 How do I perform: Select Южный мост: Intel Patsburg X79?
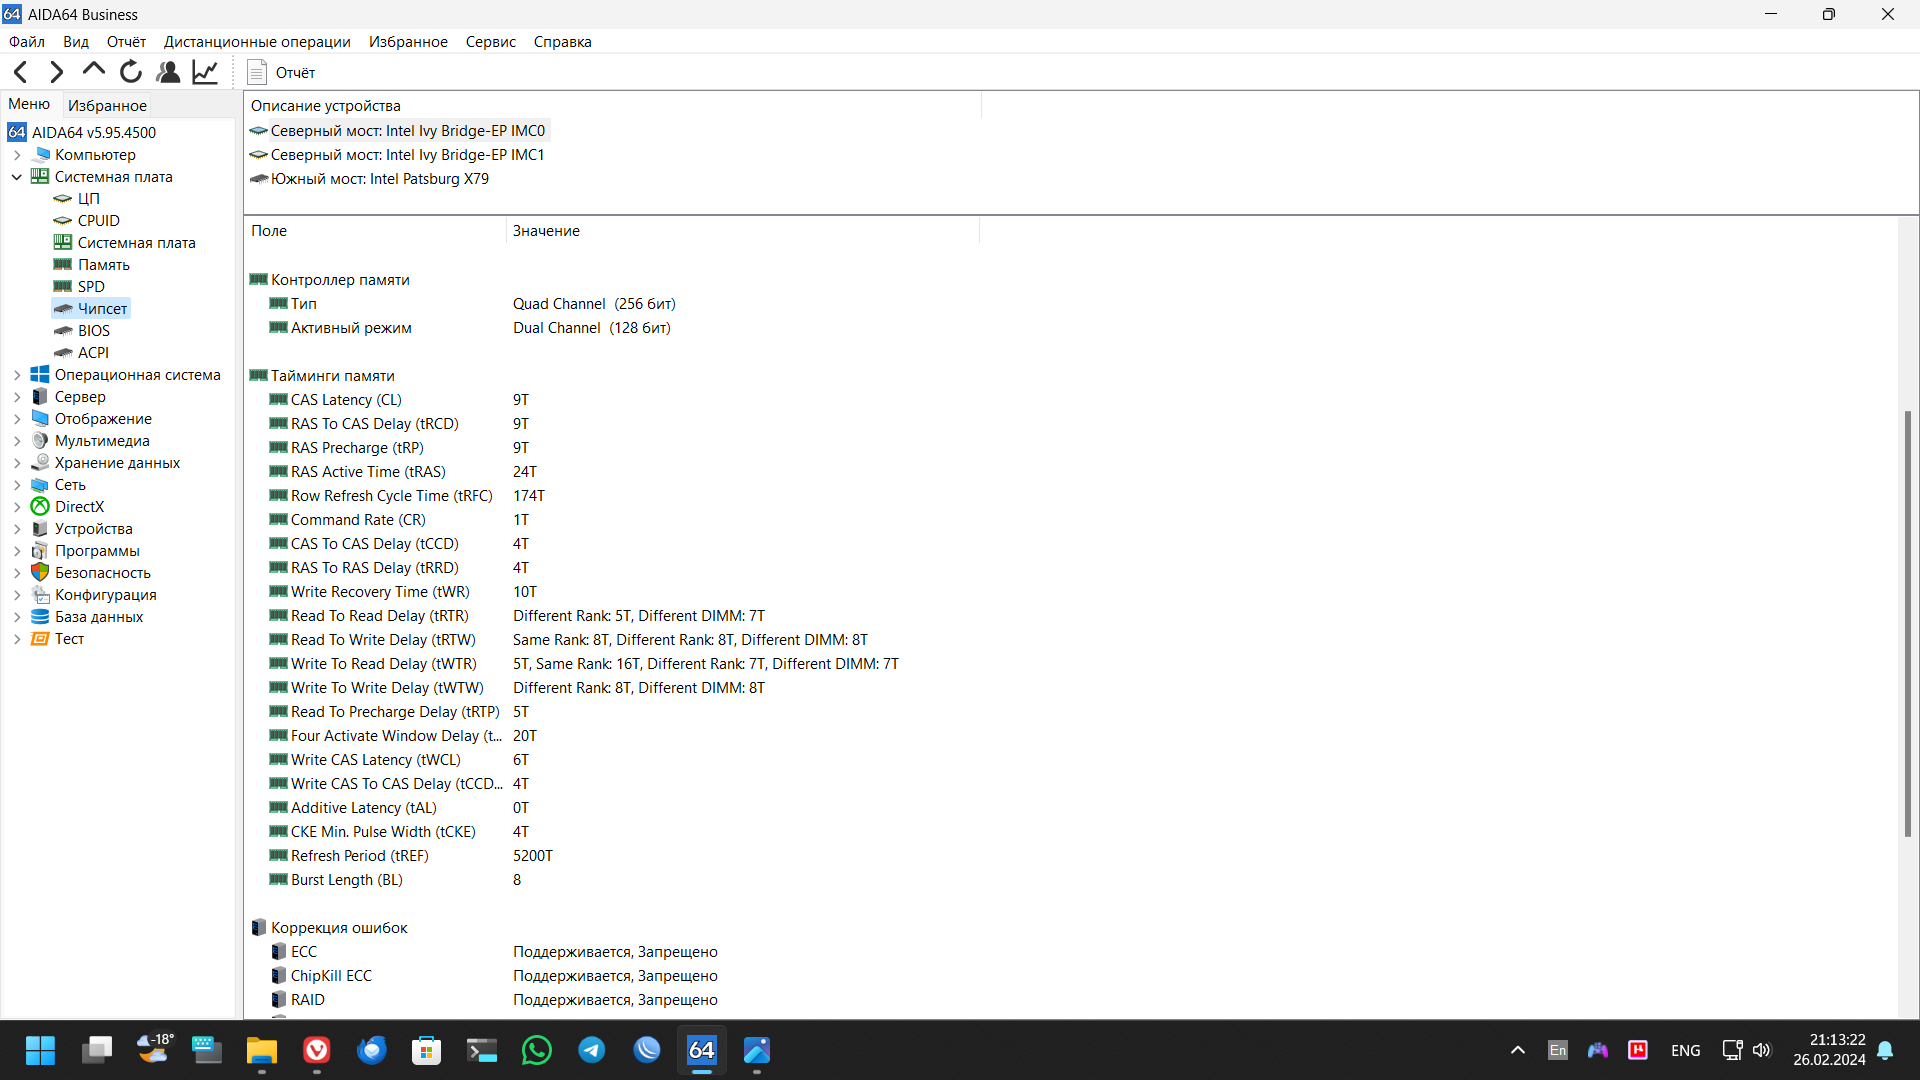[x=379, y=179]
